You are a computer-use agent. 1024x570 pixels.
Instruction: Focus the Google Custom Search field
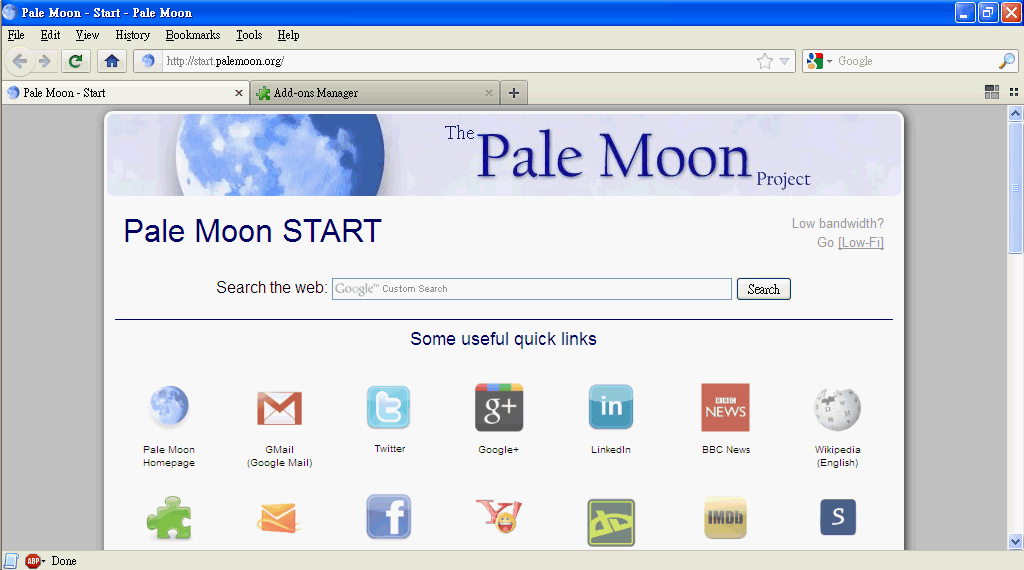pos(532,289)
